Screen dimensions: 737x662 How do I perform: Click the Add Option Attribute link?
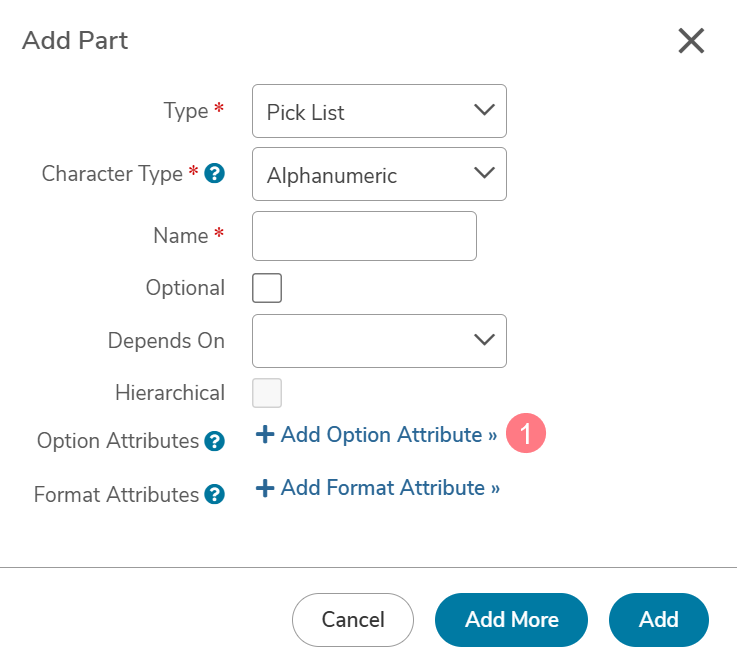(376, 434)
